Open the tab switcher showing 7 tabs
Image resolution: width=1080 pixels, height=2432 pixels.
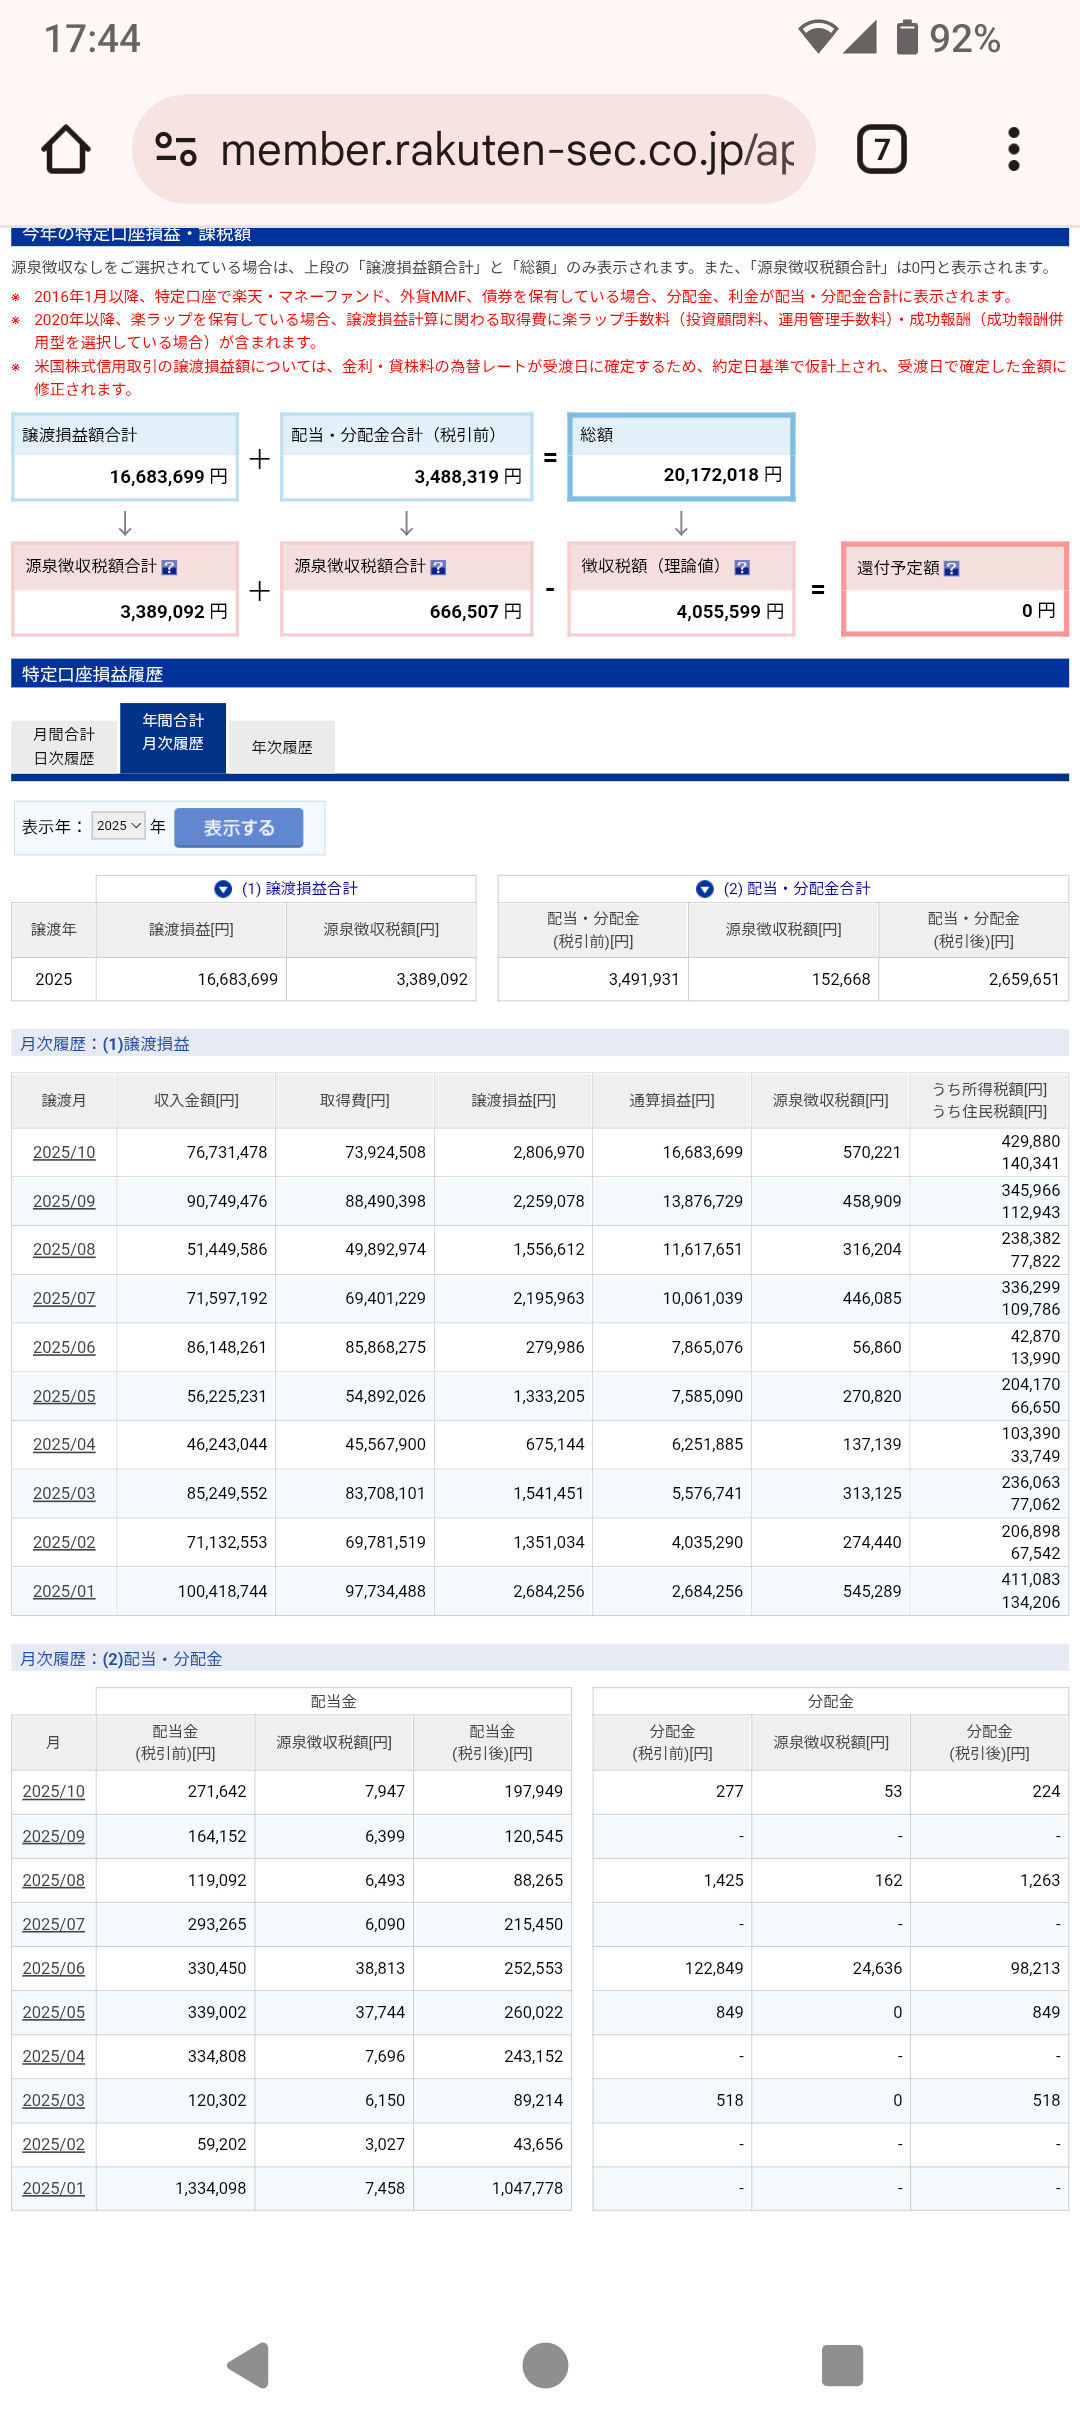(x=881, y=150)
